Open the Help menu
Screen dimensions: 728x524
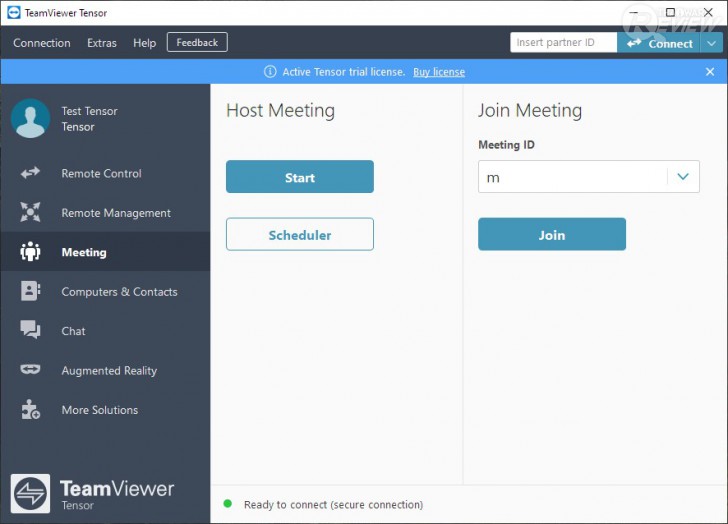(x=144, y=43)
